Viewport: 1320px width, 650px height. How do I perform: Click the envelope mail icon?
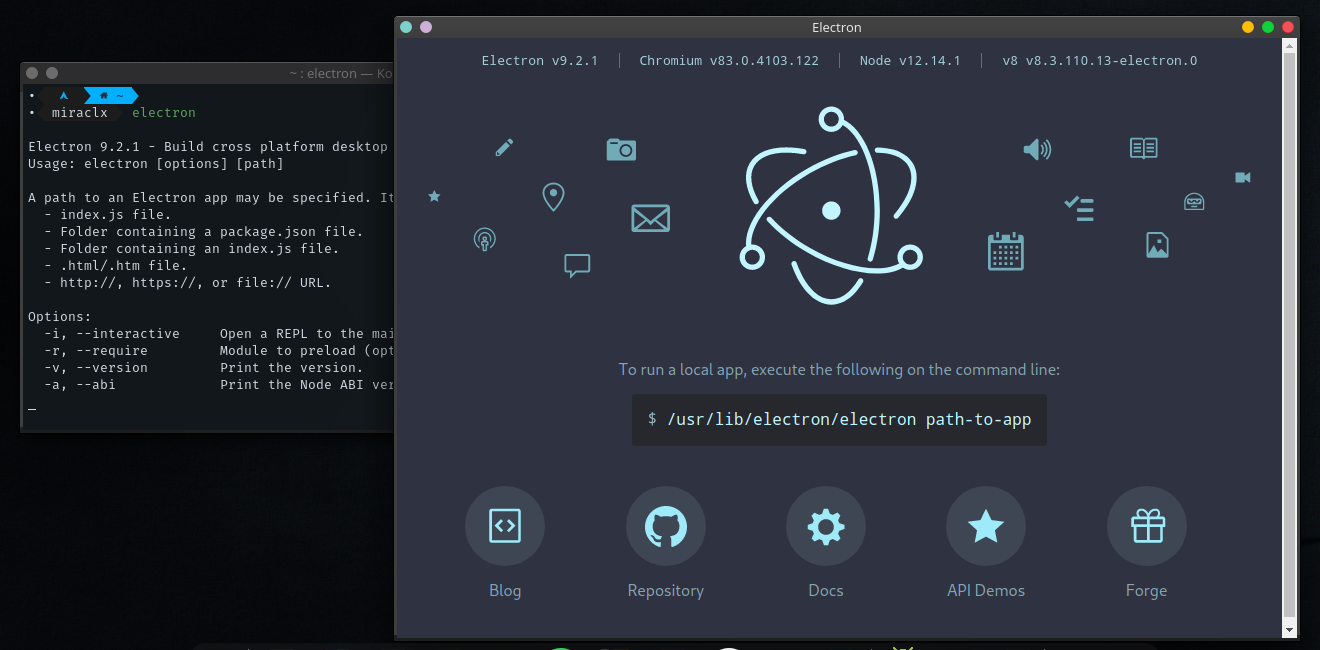(x=650, y=218)
